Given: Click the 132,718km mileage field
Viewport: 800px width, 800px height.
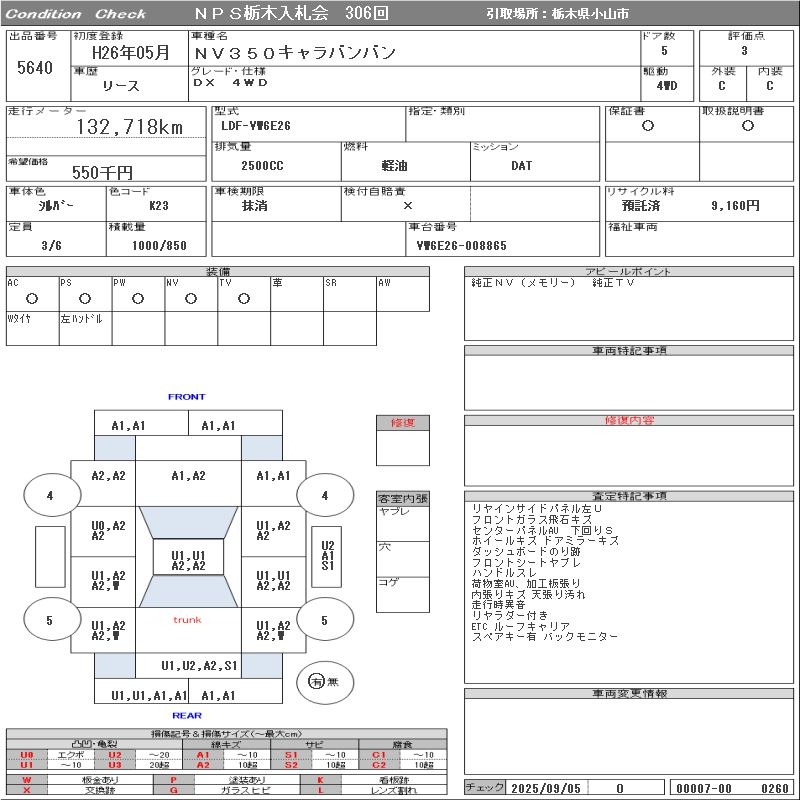Looking at the screenshot, I should 106,127.
